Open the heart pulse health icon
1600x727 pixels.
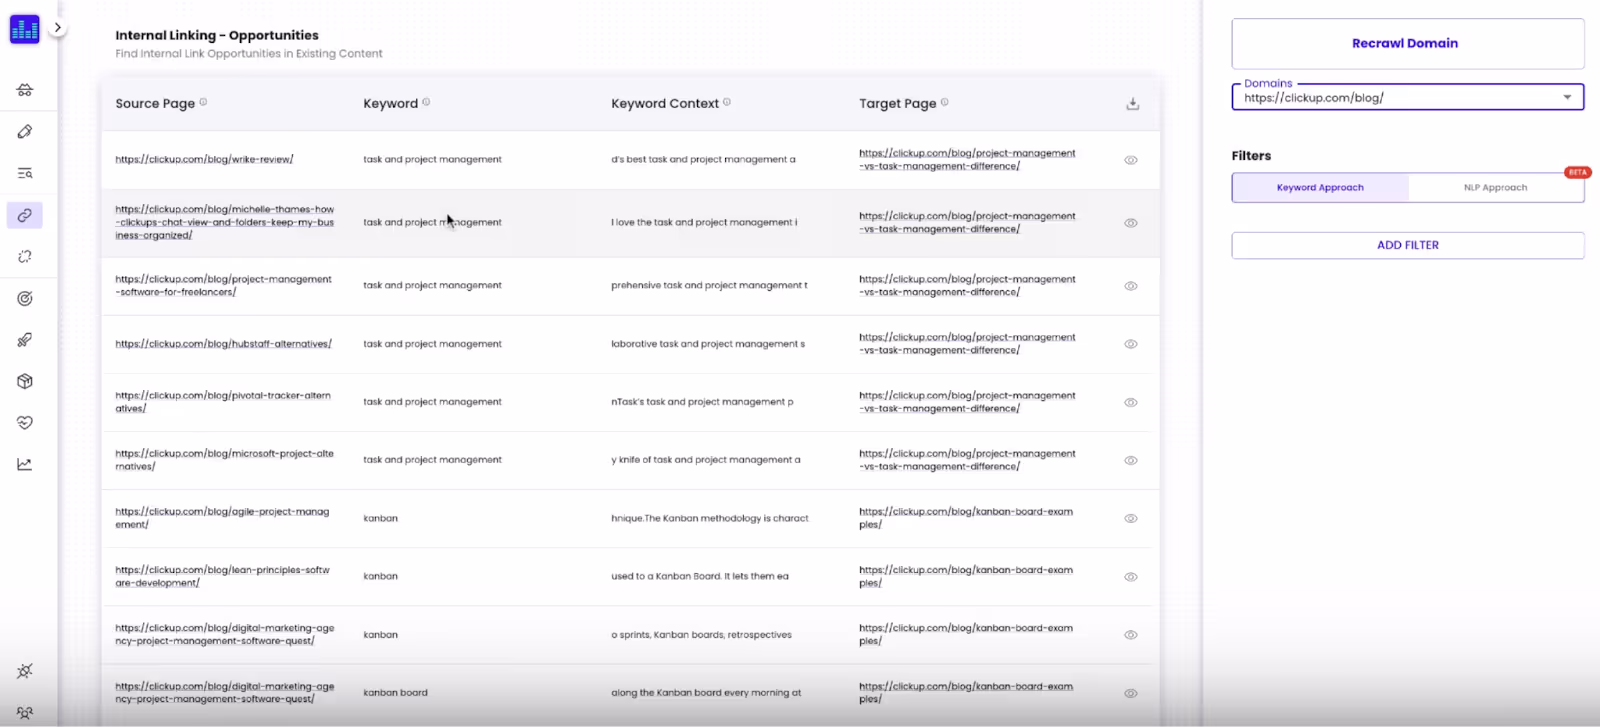coord(25,423)
